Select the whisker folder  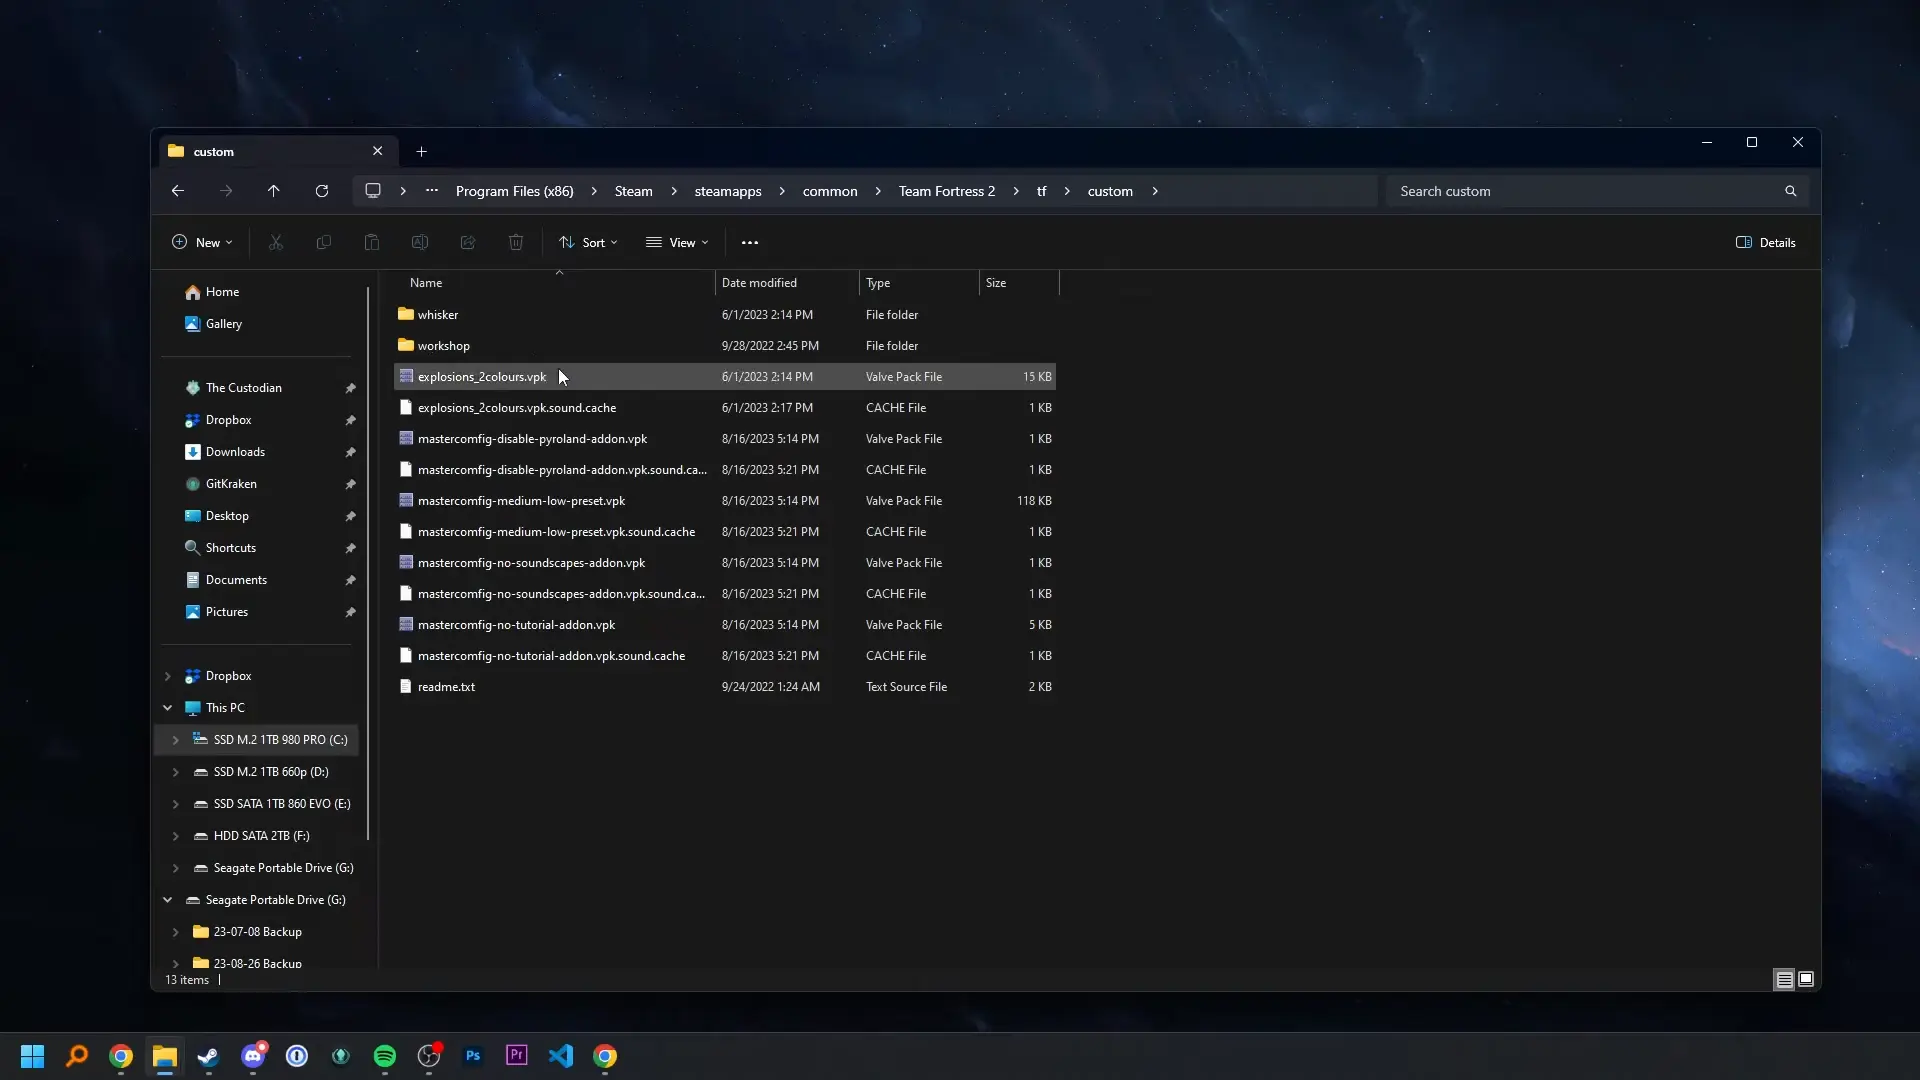[725, 315]
